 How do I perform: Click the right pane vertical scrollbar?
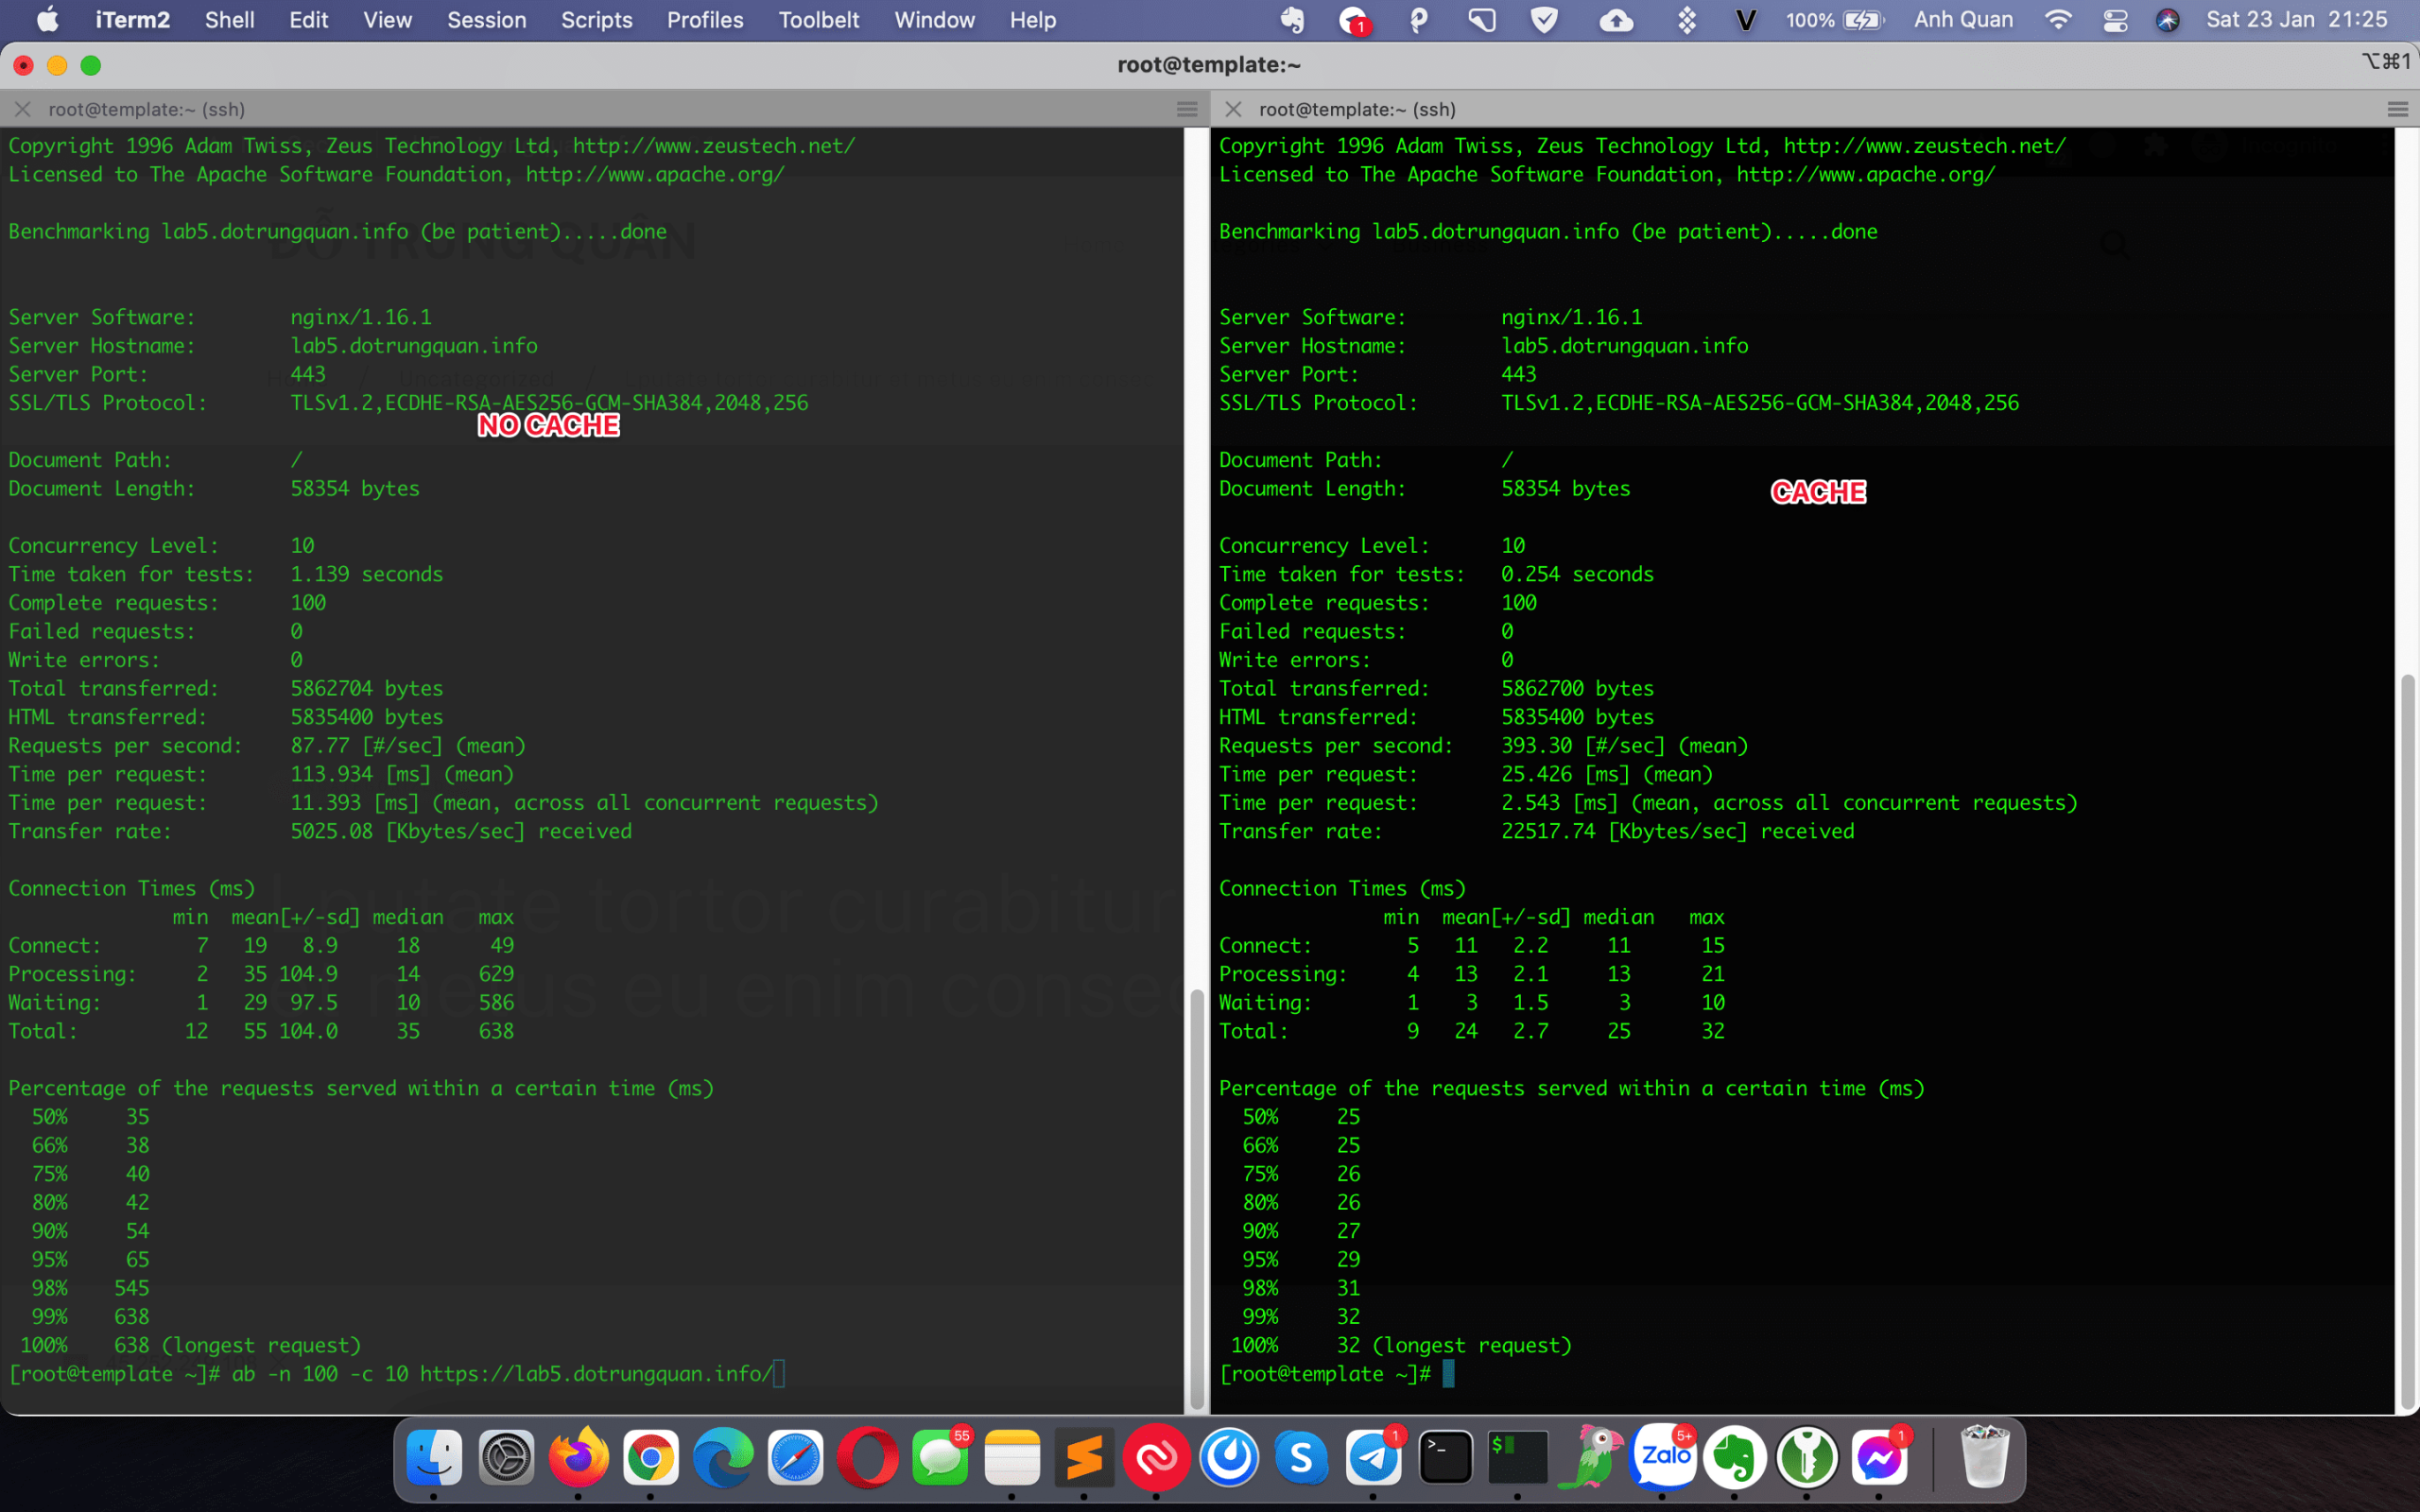pos(2407,1040)
